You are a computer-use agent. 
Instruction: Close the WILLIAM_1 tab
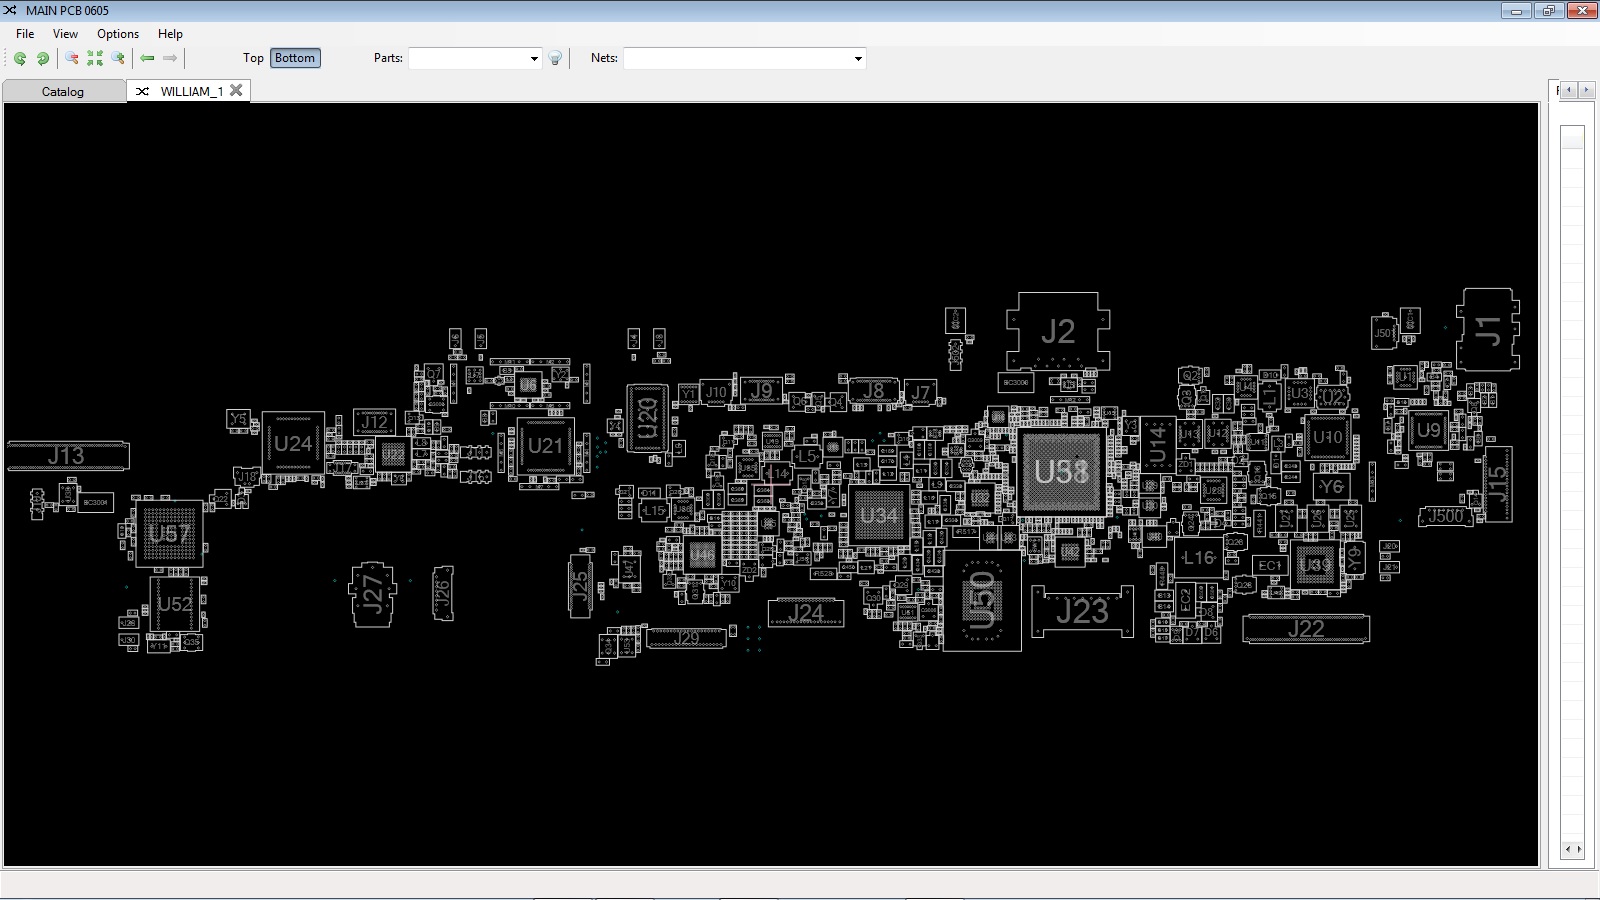(236, 90)
